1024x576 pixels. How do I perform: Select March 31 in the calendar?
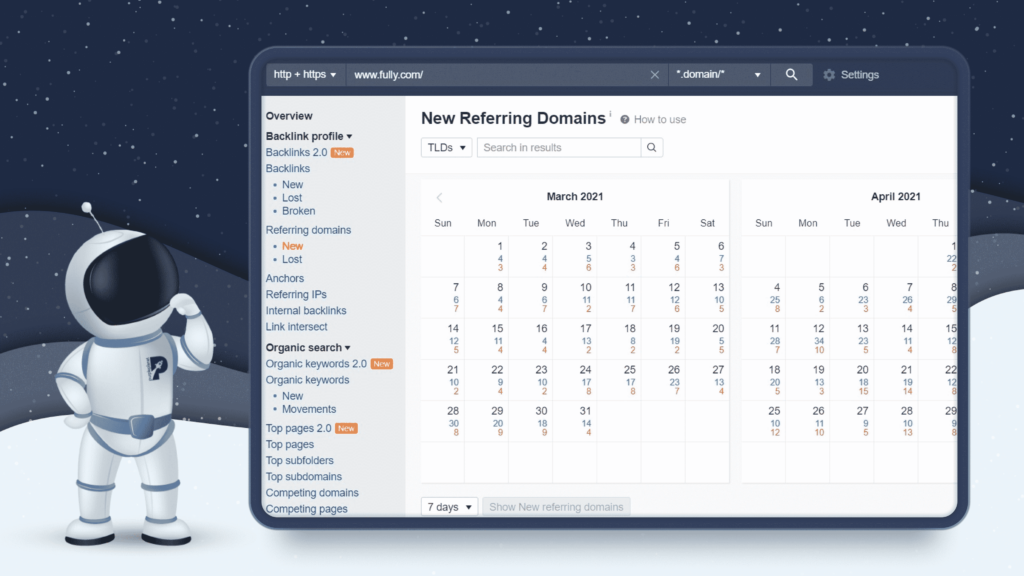click(575, 421)
